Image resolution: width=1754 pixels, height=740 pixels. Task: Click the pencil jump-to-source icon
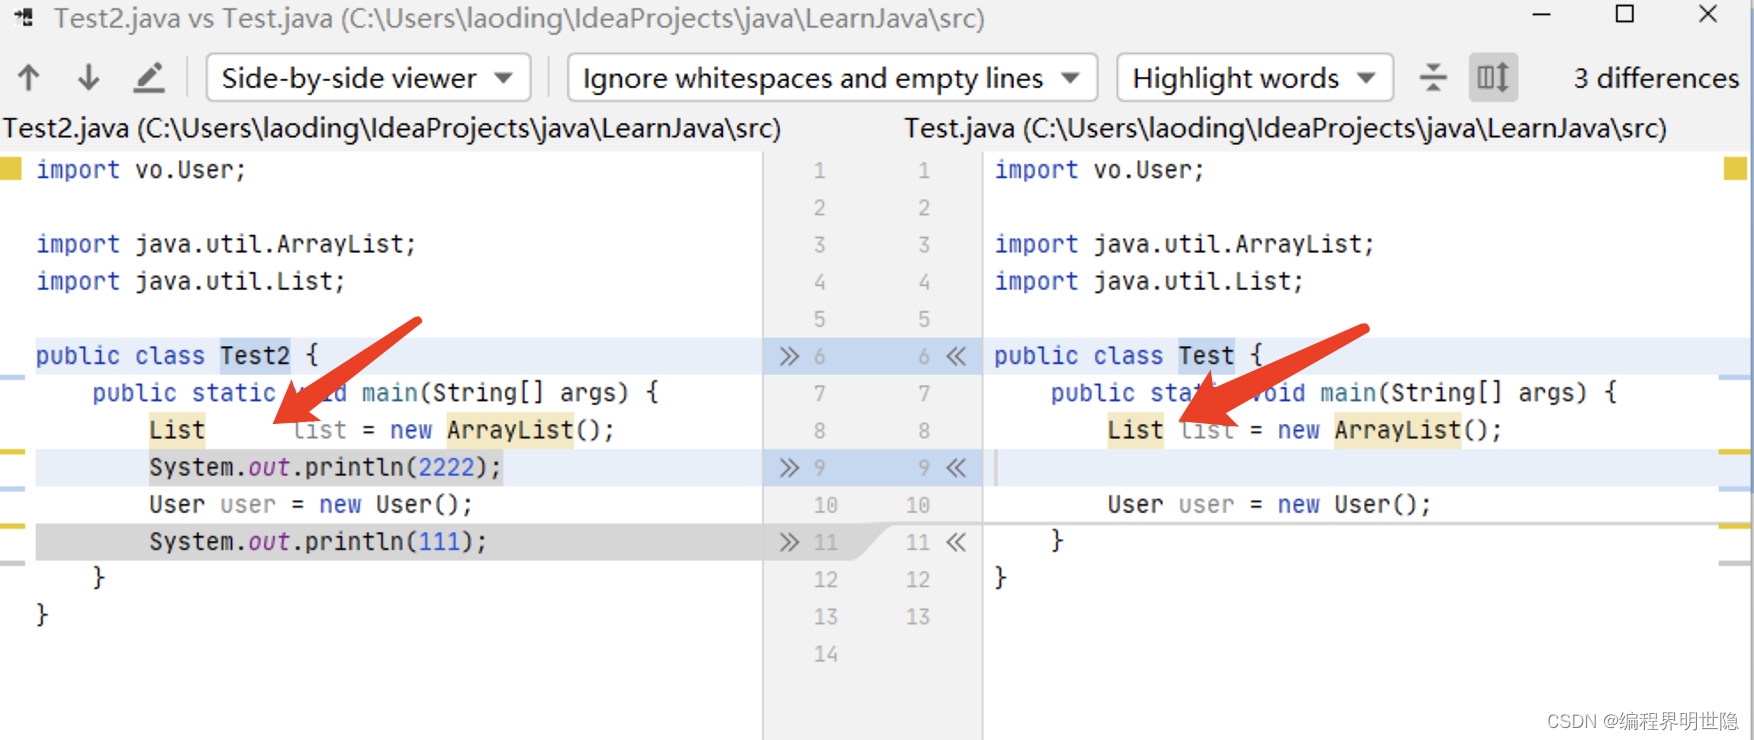pyautogui.click(x=149, y=78)
